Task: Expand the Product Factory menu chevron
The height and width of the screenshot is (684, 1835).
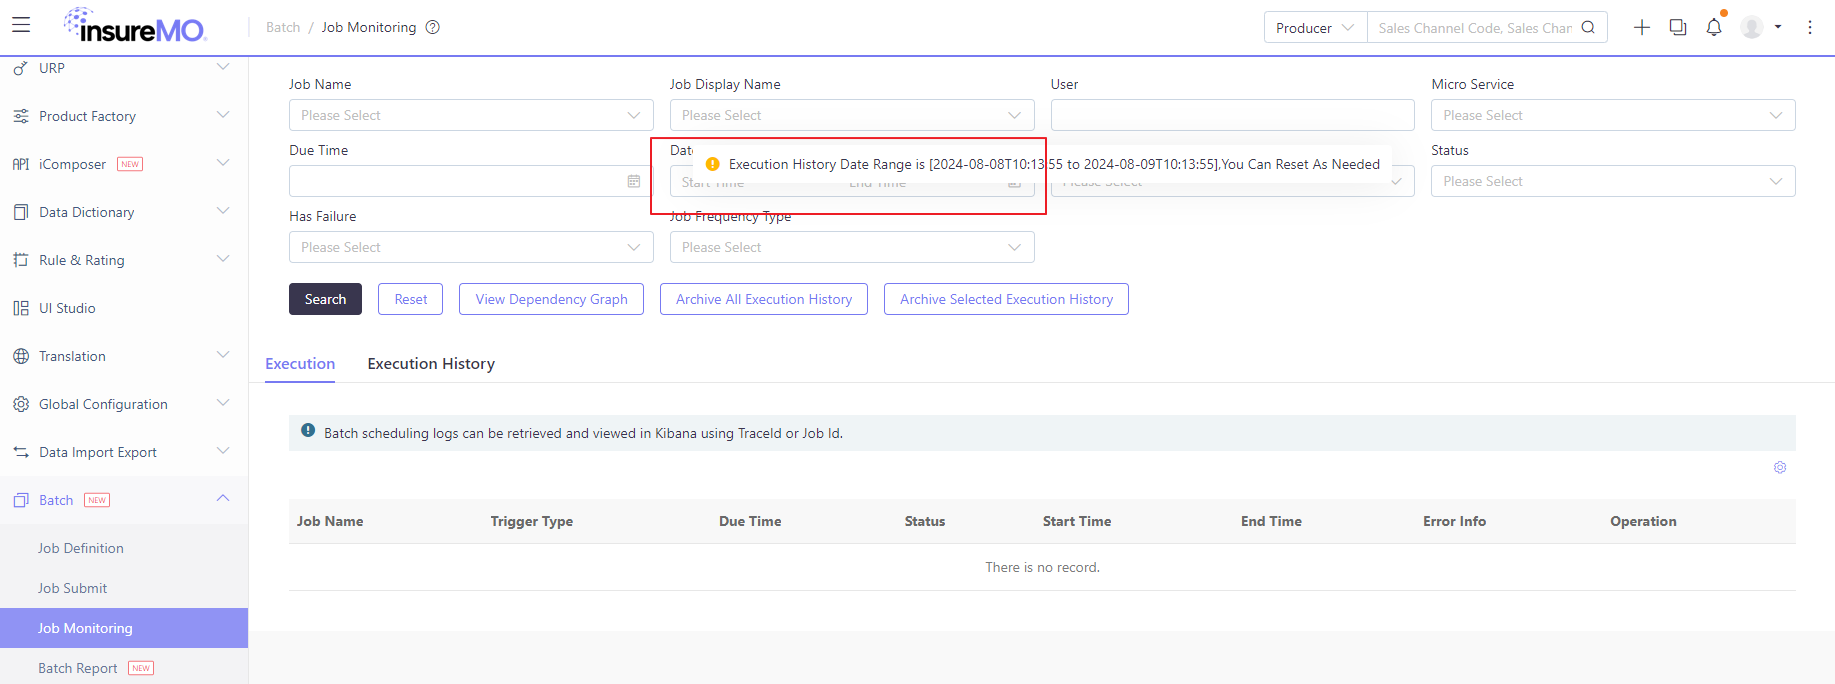Action: [x=223, y=115]
